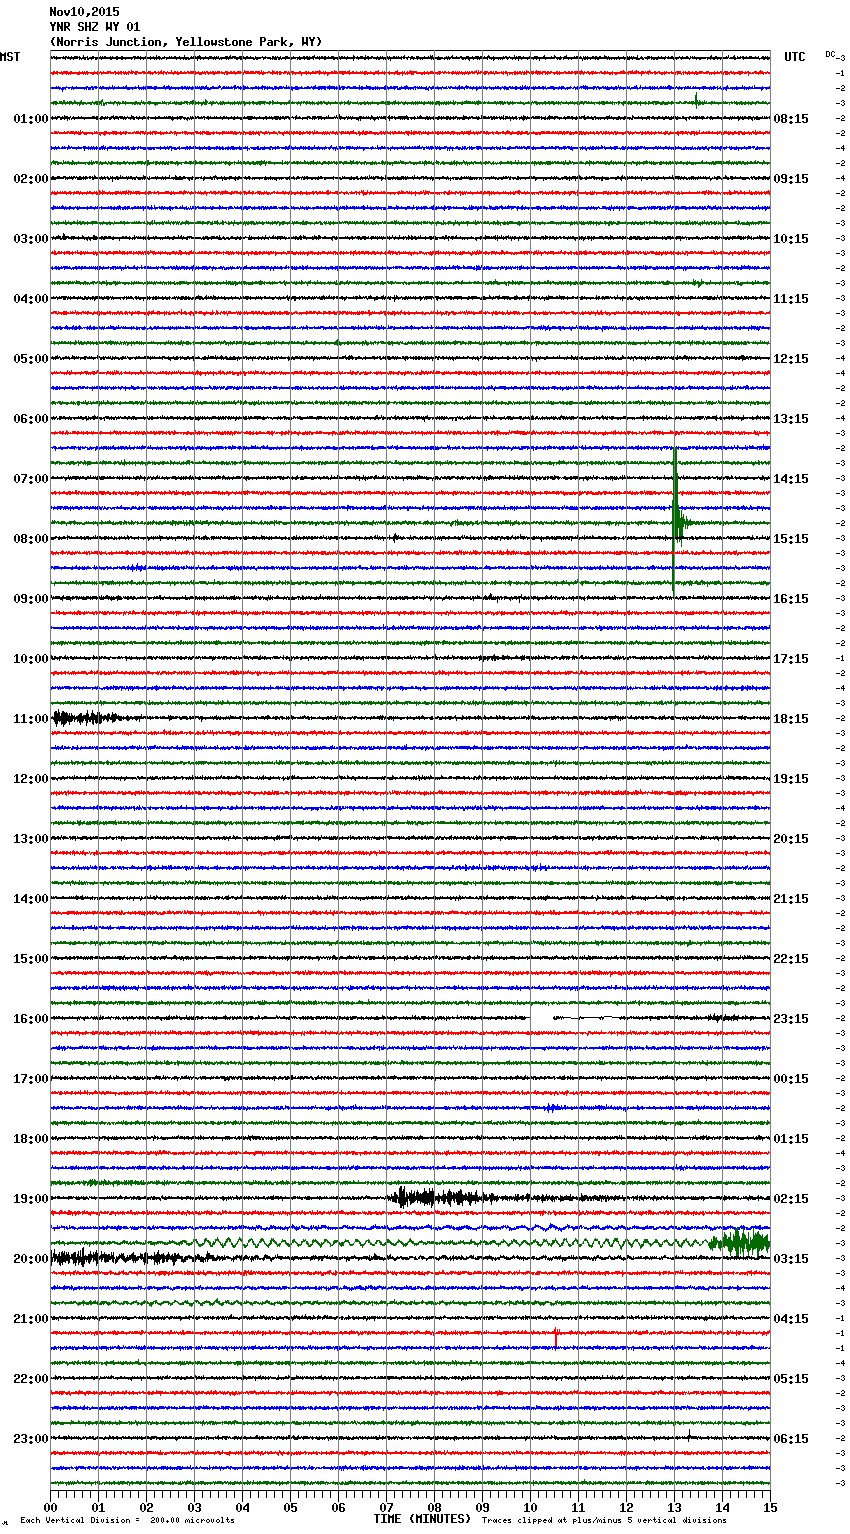Click the 22:00 MST time label
This screenshot has width=850, height=1534.
(x=31, y=1379)
